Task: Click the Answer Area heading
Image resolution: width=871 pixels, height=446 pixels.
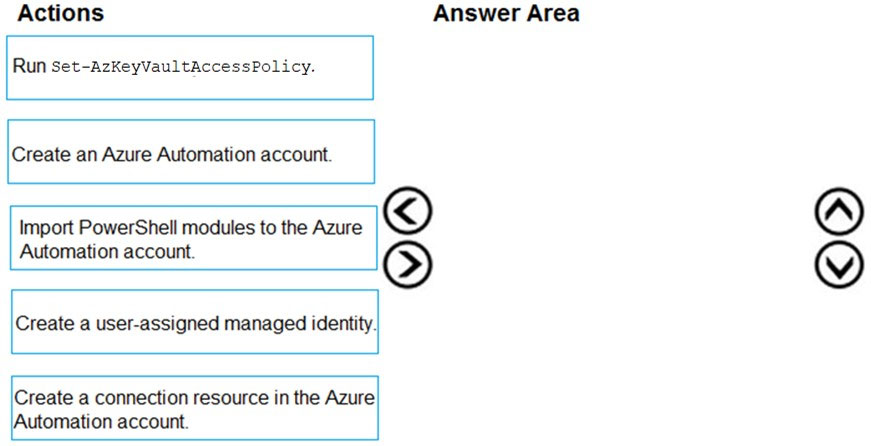Action: point(506,14)
